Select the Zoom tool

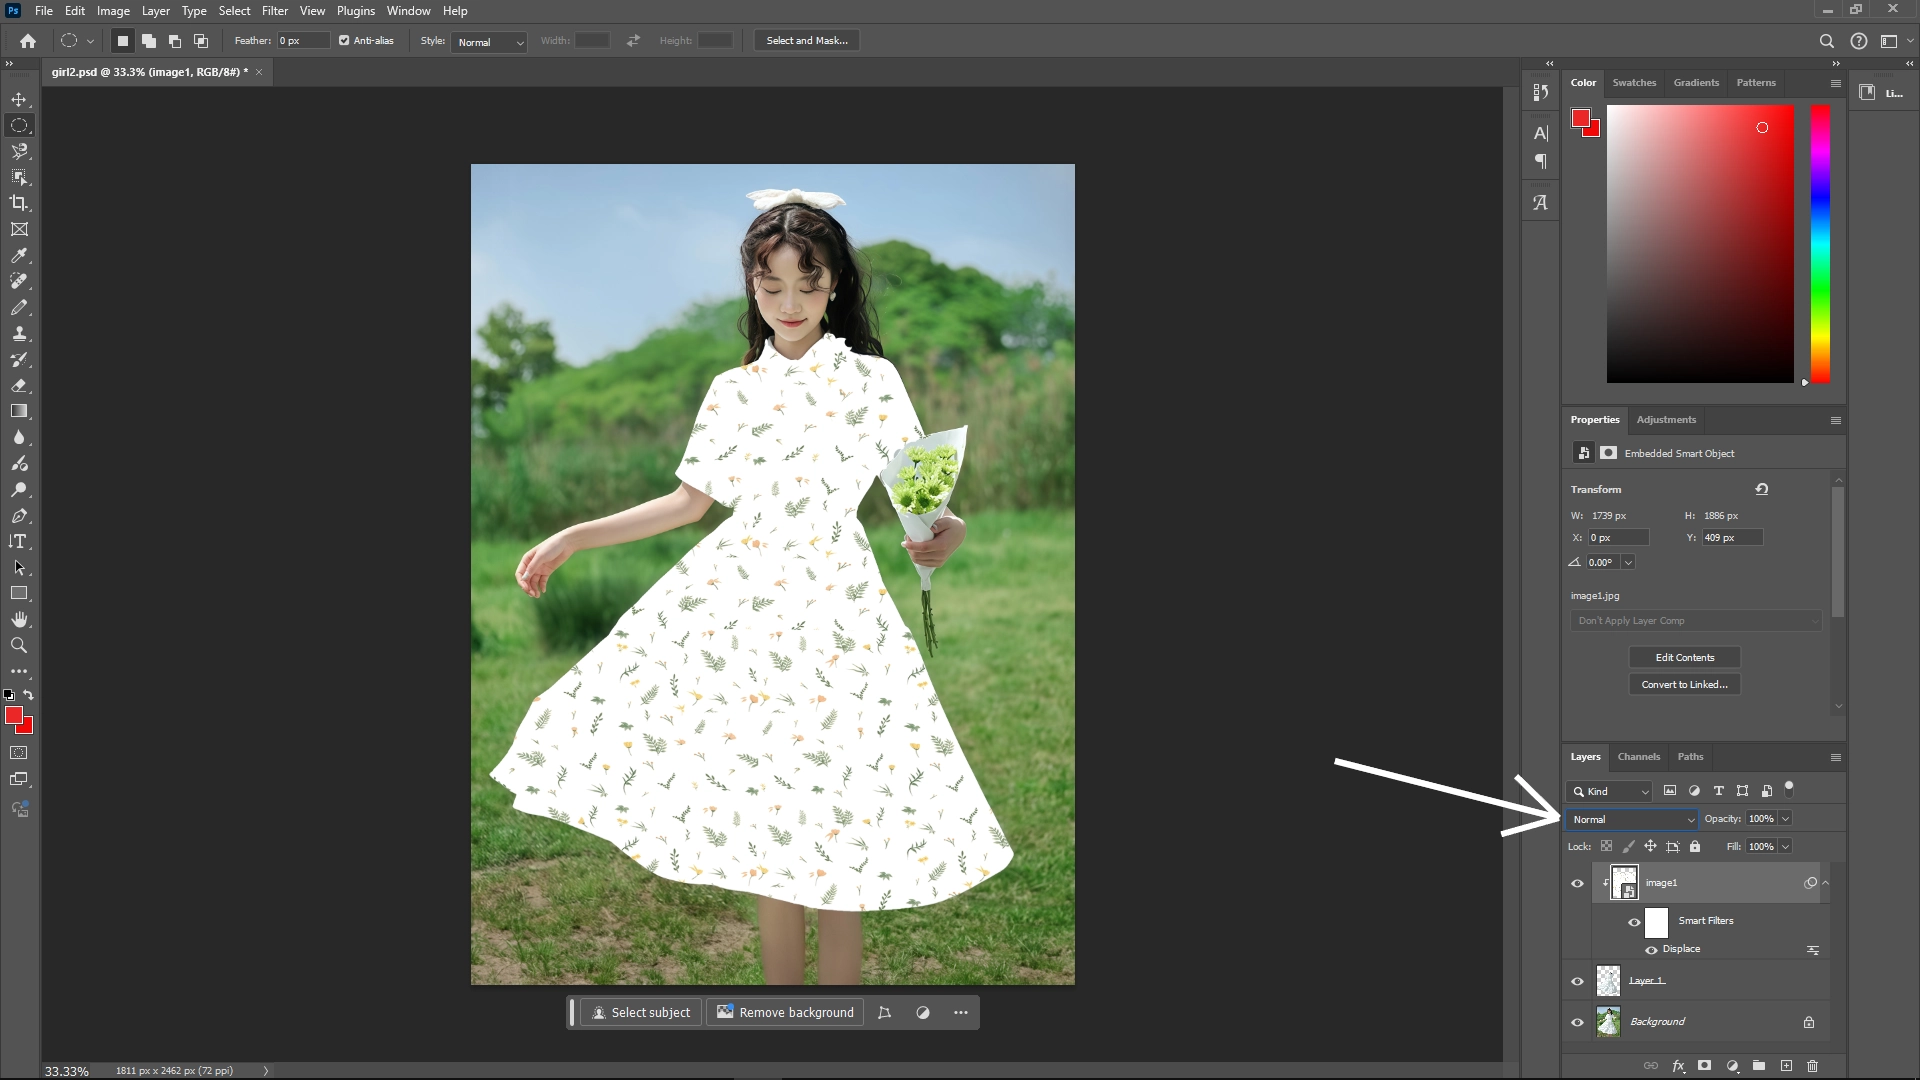(19, 645)
